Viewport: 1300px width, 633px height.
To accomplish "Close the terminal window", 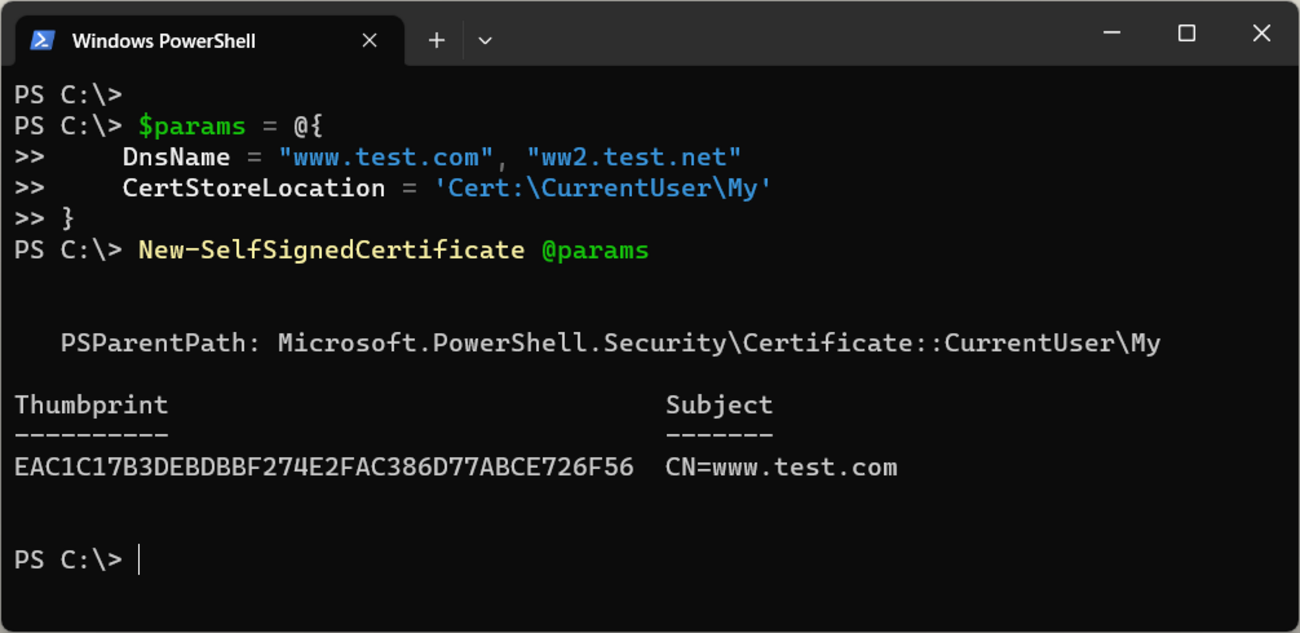I will pos(1261,33).
